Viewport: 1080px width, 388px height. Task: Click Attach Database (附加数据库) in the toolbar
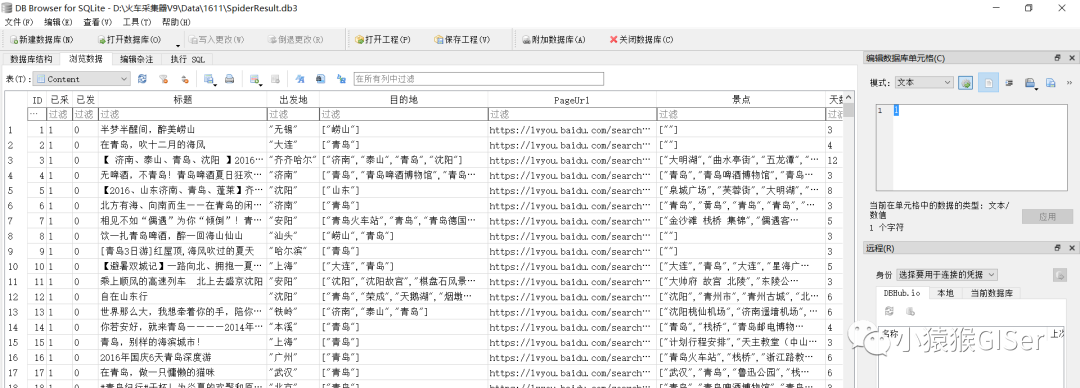553,39
